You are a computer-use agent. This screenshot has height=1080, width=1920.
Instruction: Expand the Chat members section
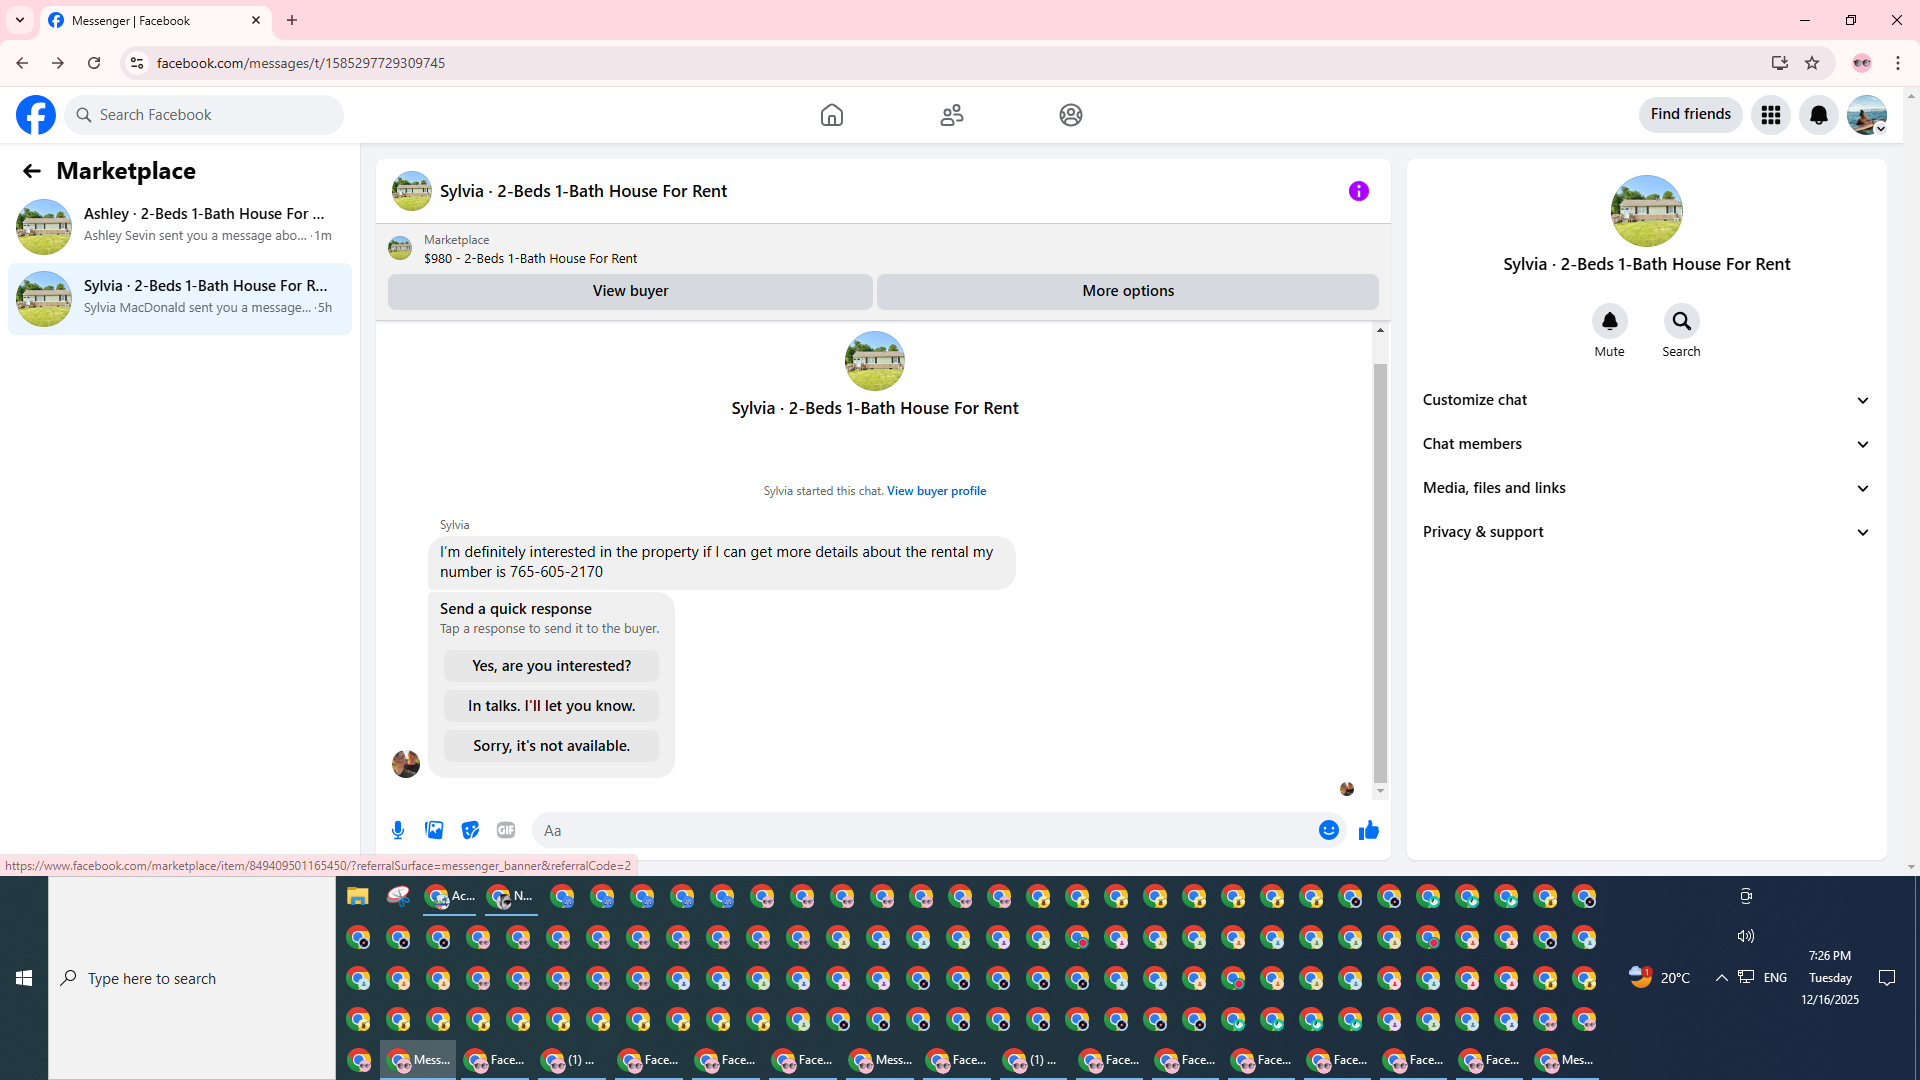[1647, 444]
